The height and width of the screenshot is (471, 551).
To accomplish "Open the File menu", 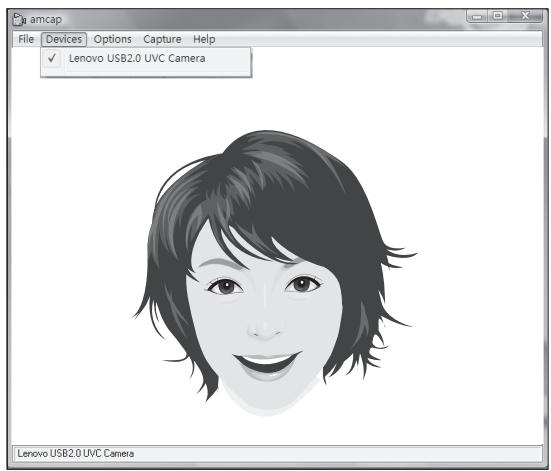I will click(26, 39).
